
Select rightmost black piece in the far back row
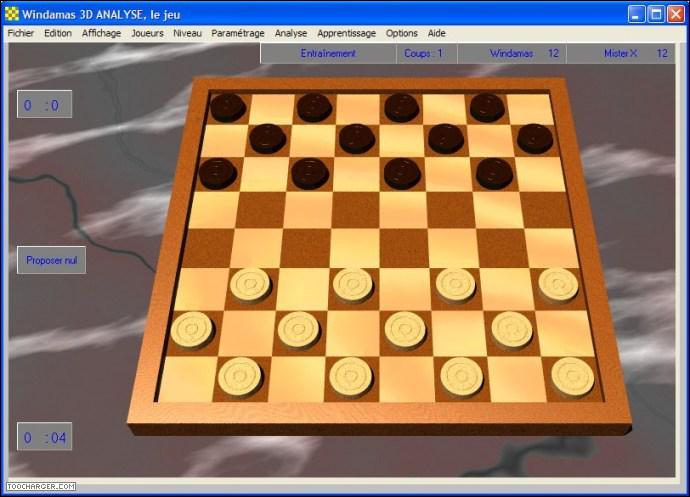487,107
